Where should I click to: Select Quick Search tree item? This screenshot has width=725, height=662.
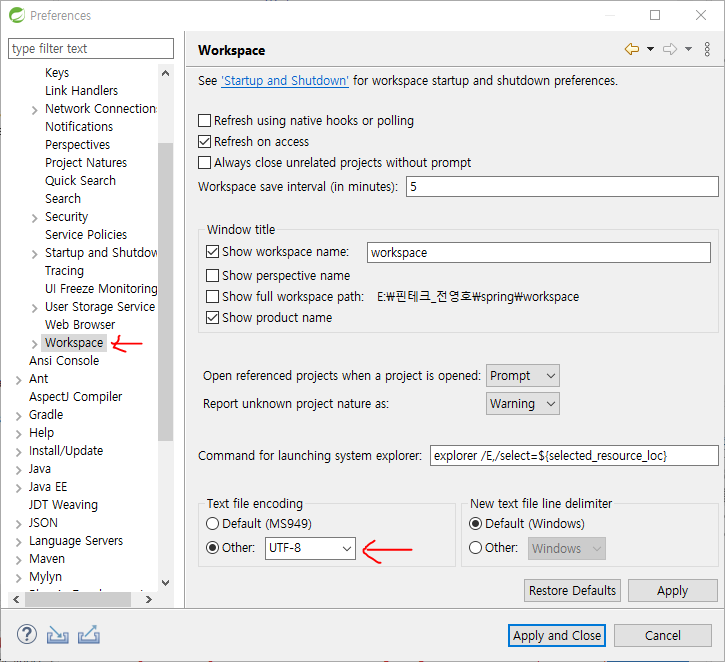pos(80,181)
